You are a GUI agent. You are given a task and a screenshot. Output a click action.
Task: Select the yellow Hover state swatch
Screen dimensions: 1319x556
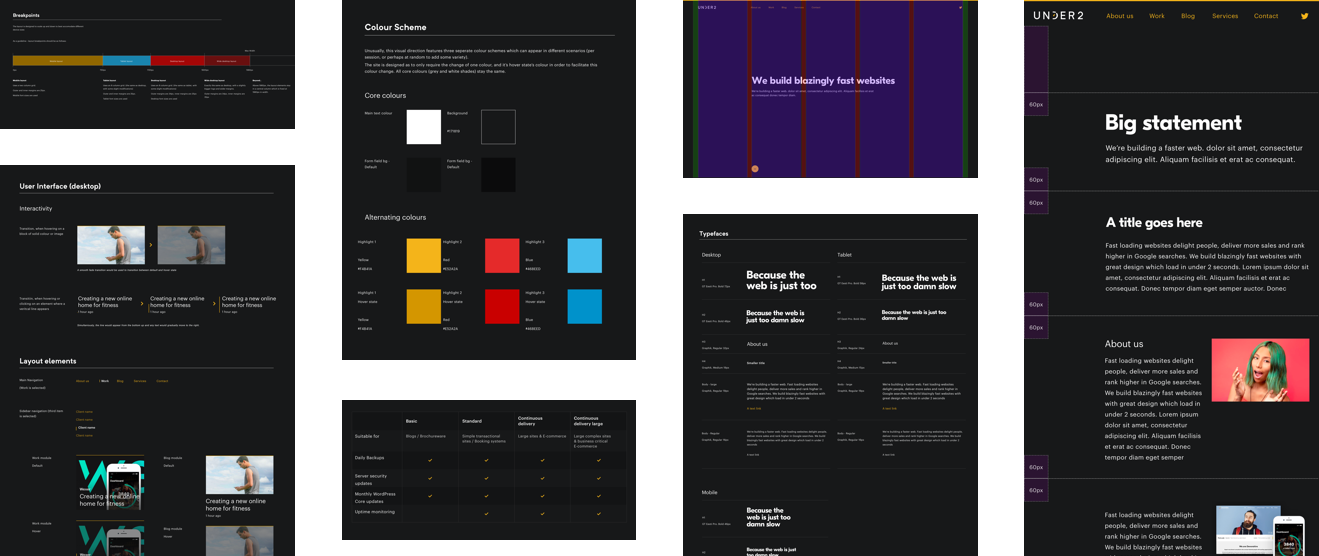[423, 306]
